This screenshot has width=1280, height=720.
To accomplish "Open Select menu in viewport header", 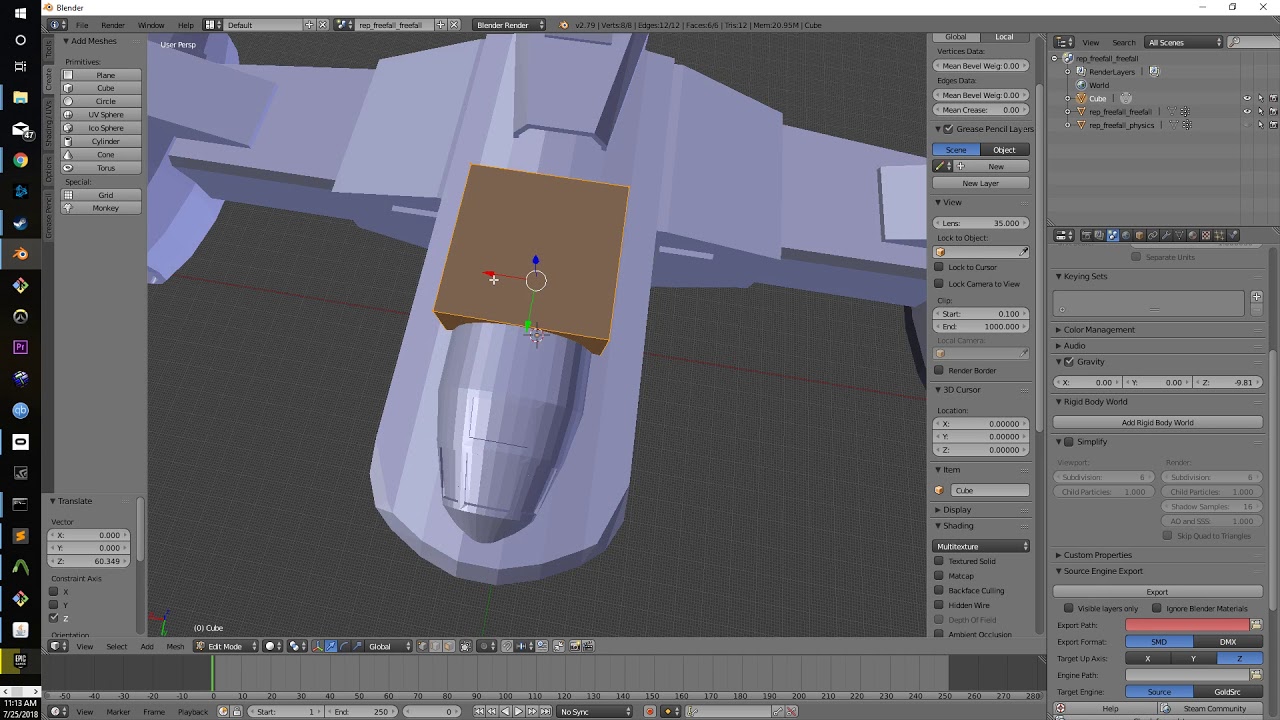I will click(x=117, y=646).
